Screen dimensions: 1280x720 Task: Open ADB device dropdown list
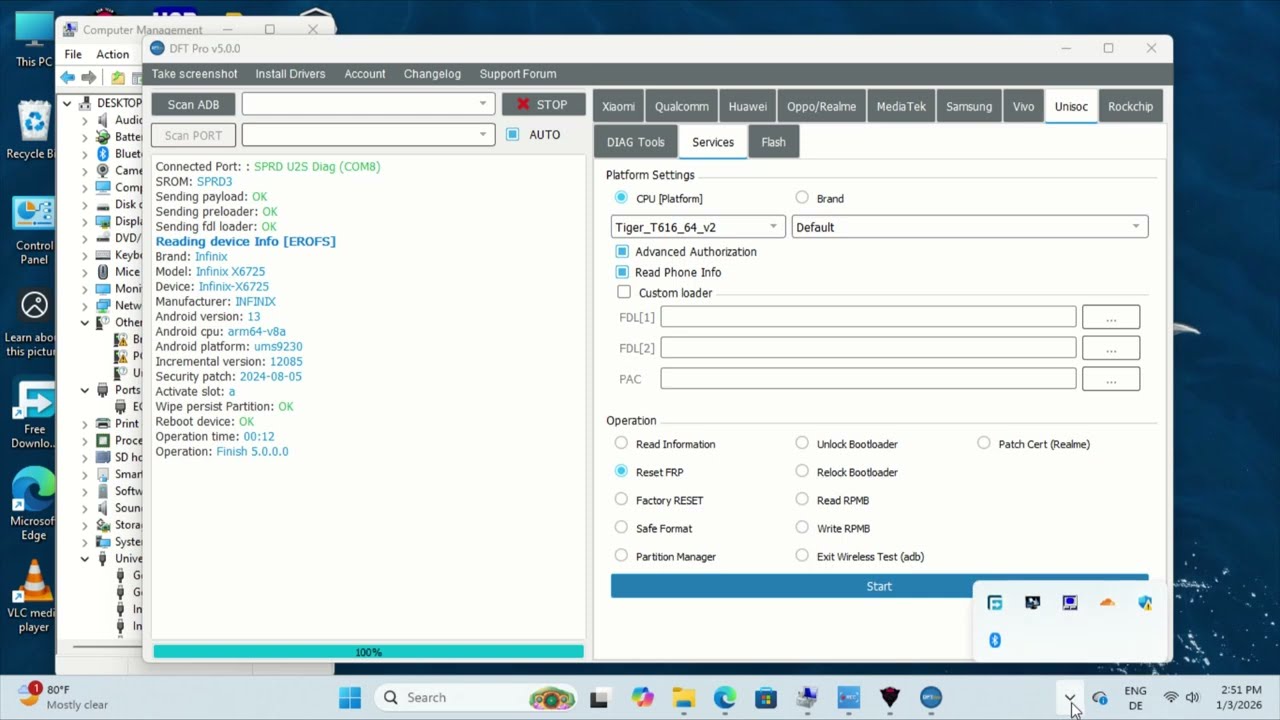pos(368,104)
